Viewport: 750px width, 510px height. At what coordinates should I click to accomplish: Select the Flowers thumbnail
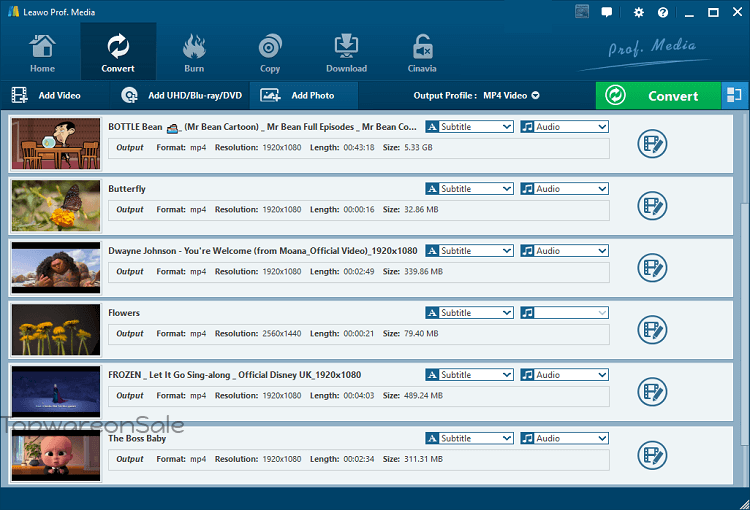pos(56,330)
